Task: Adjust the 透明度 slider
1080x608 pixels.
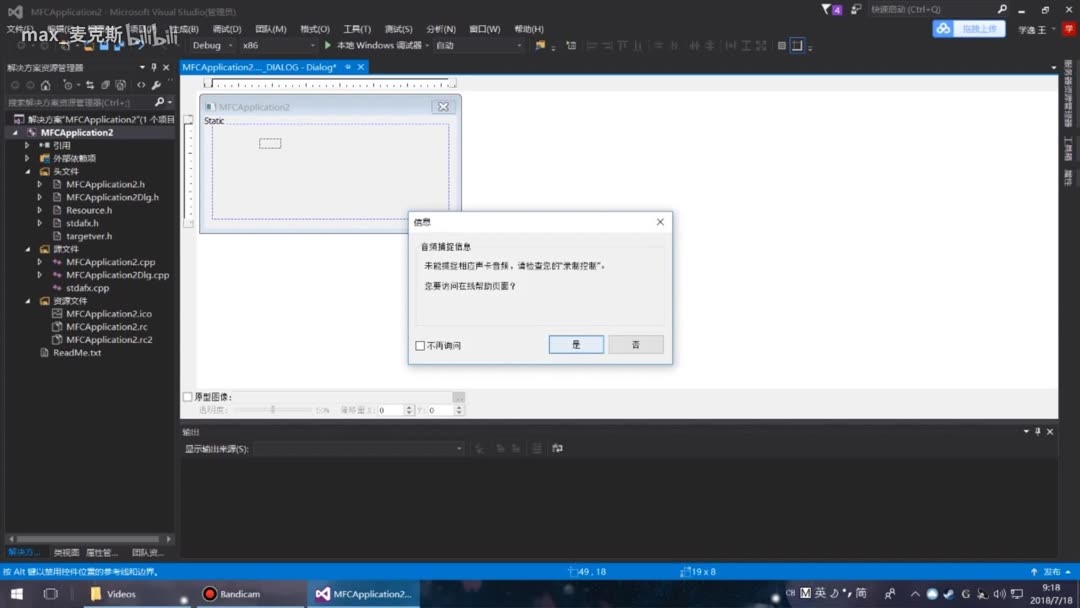Action: tap(273, 409)
